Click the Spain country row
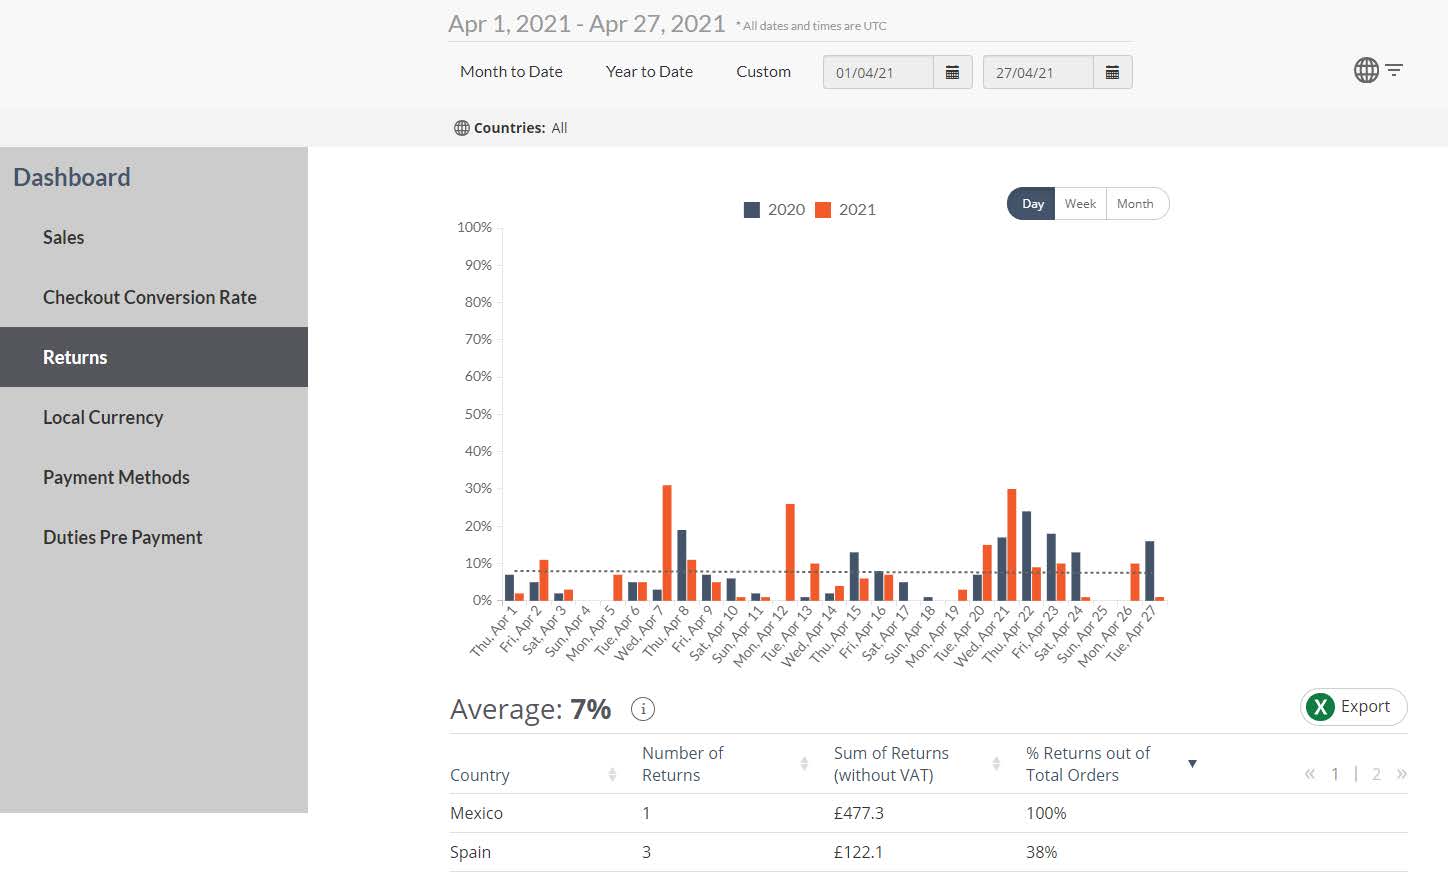 coord(928,852)
